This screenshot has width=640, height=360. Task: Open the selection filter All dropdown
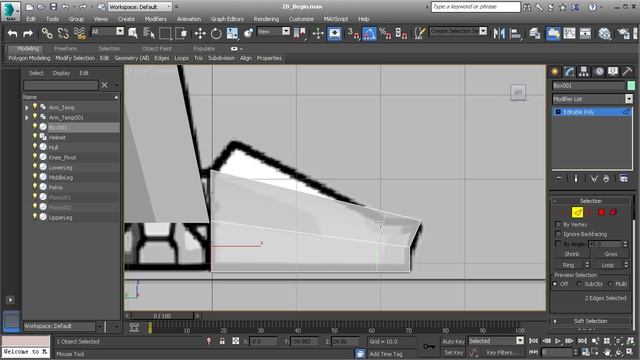tap(108, 31)
